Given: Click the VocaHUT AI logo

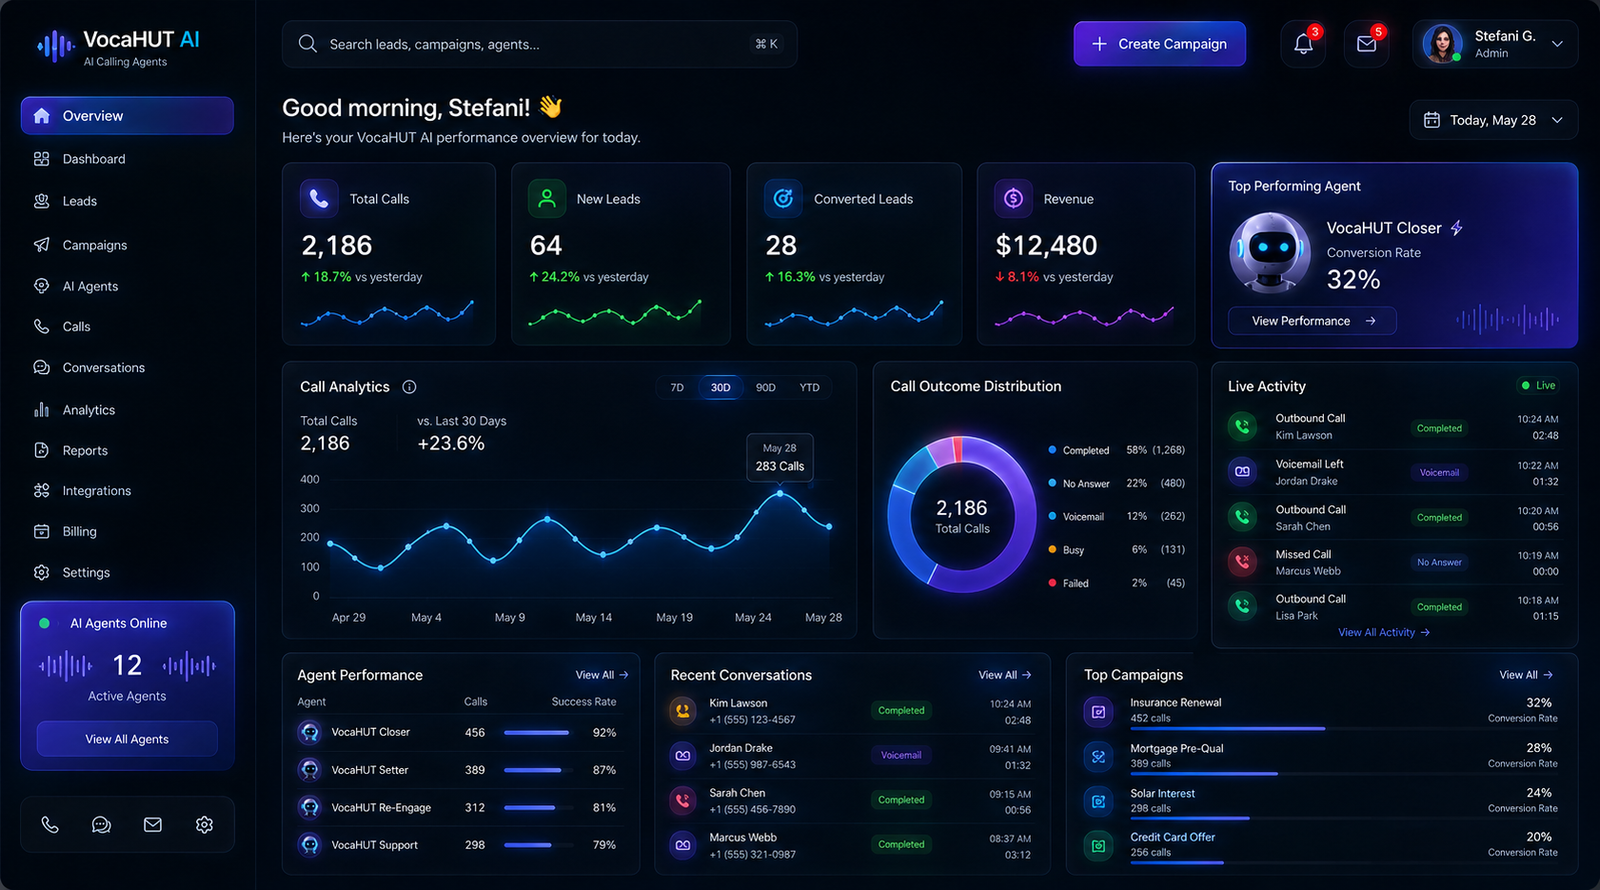Looking at the screenshot, I should (x=117, y=47).
